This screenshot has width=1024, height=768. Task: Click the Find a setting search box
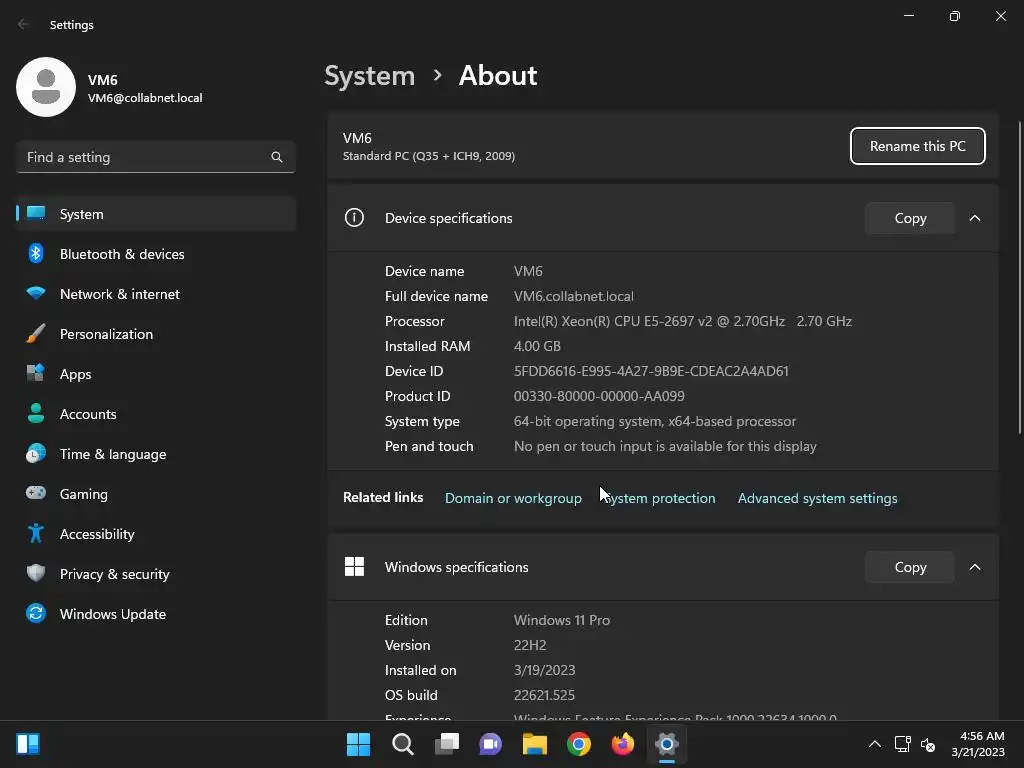tap(156, 157)
